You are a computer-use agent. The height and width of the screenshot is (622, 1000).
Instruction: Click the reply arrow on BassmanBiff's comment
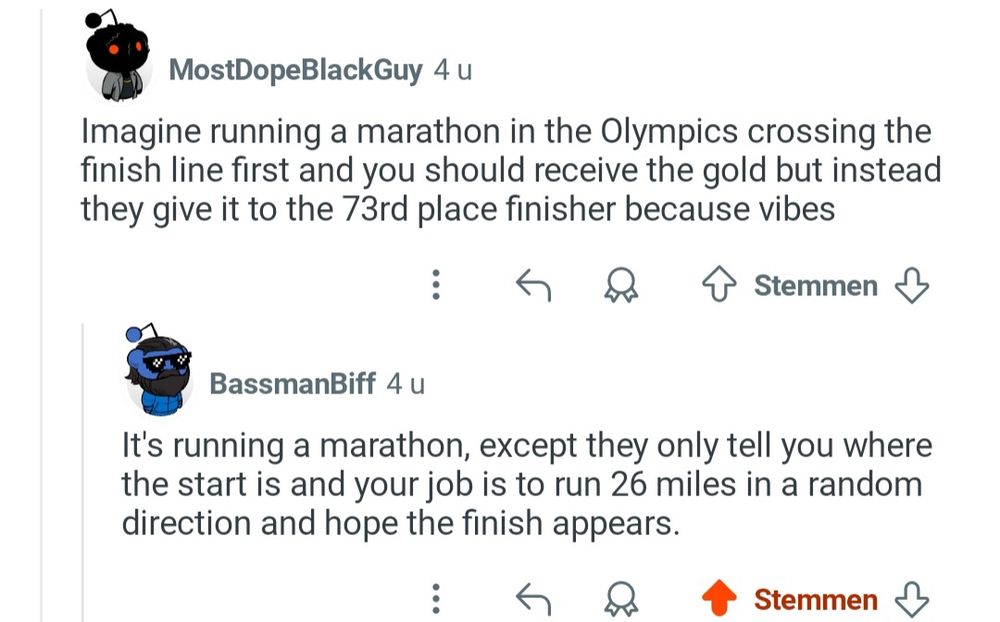(533, 598)
